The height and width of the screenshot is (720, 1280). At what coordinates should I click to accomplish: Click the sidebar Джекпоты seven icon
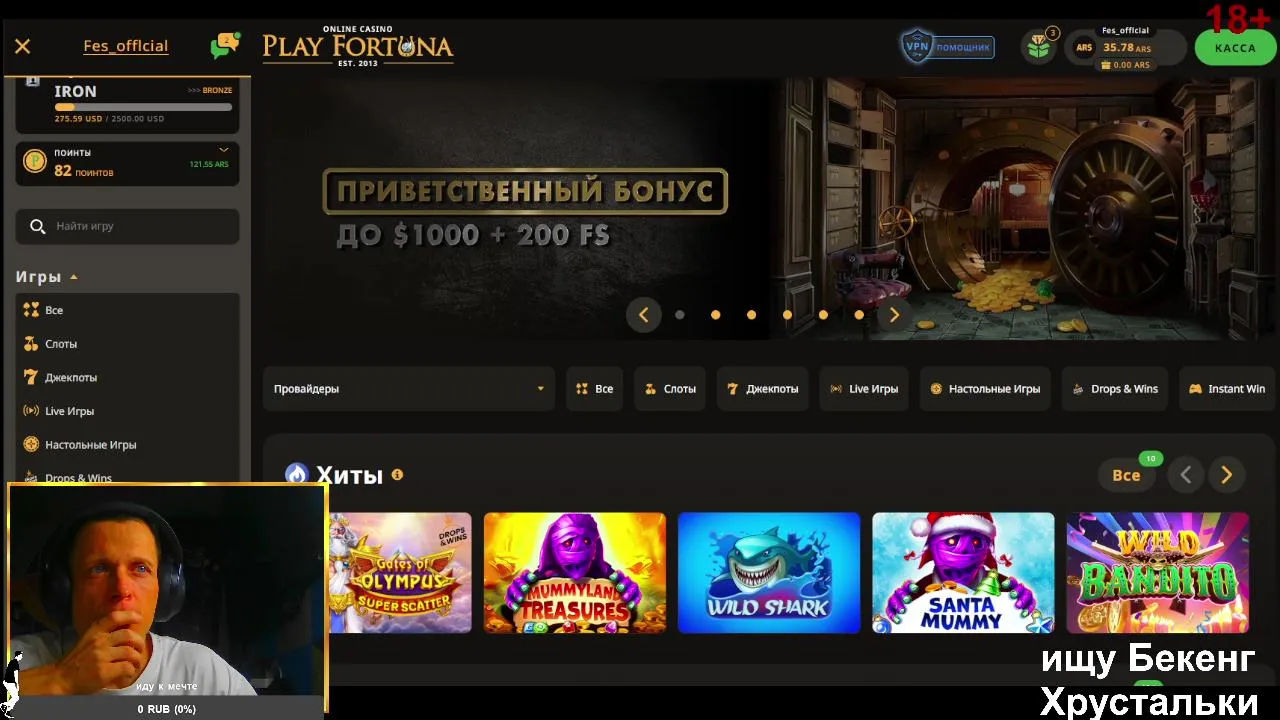click(31, 377)
